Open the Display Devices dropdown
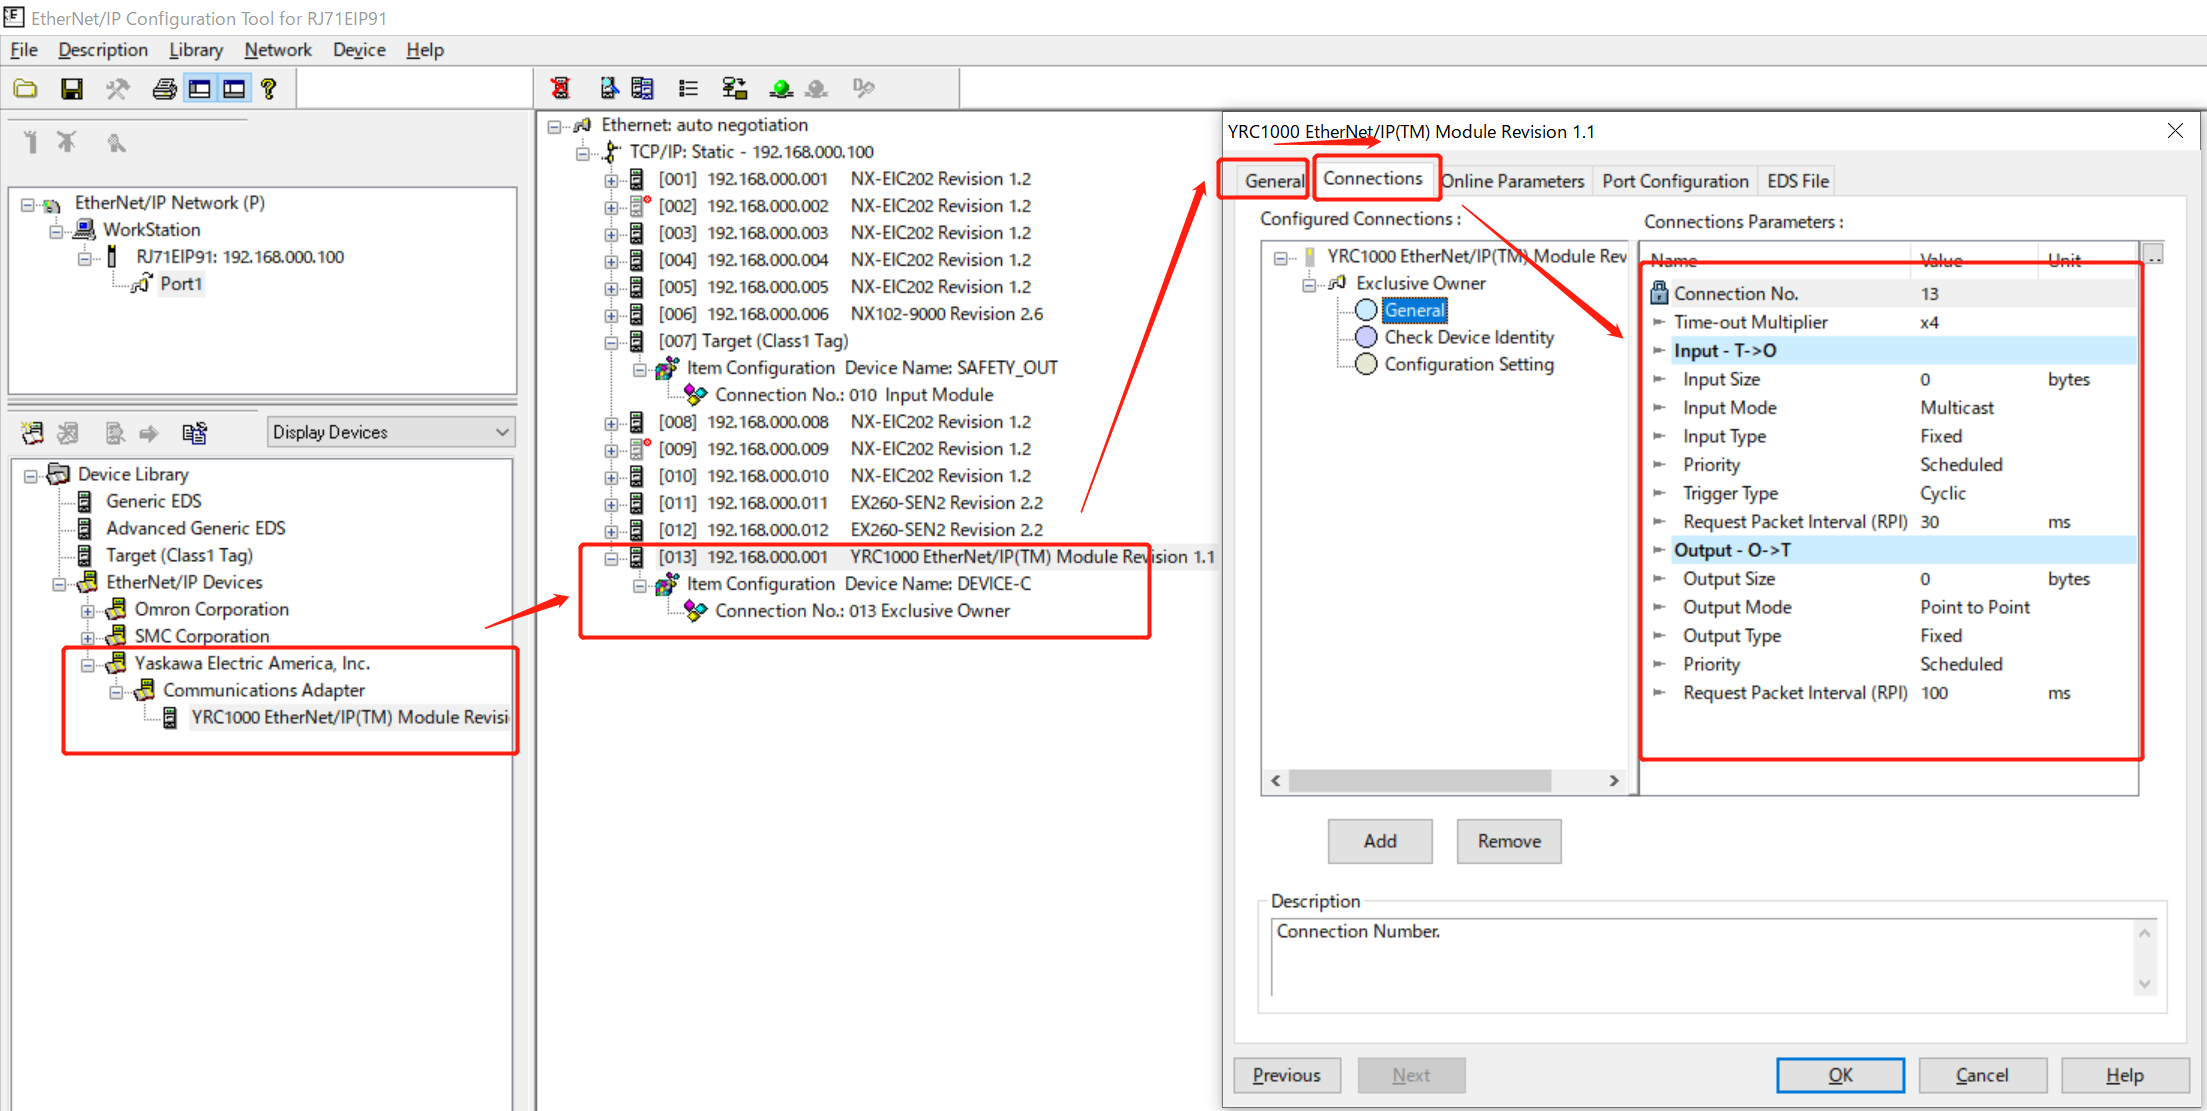The image size is (2207, 1111). 391,432
